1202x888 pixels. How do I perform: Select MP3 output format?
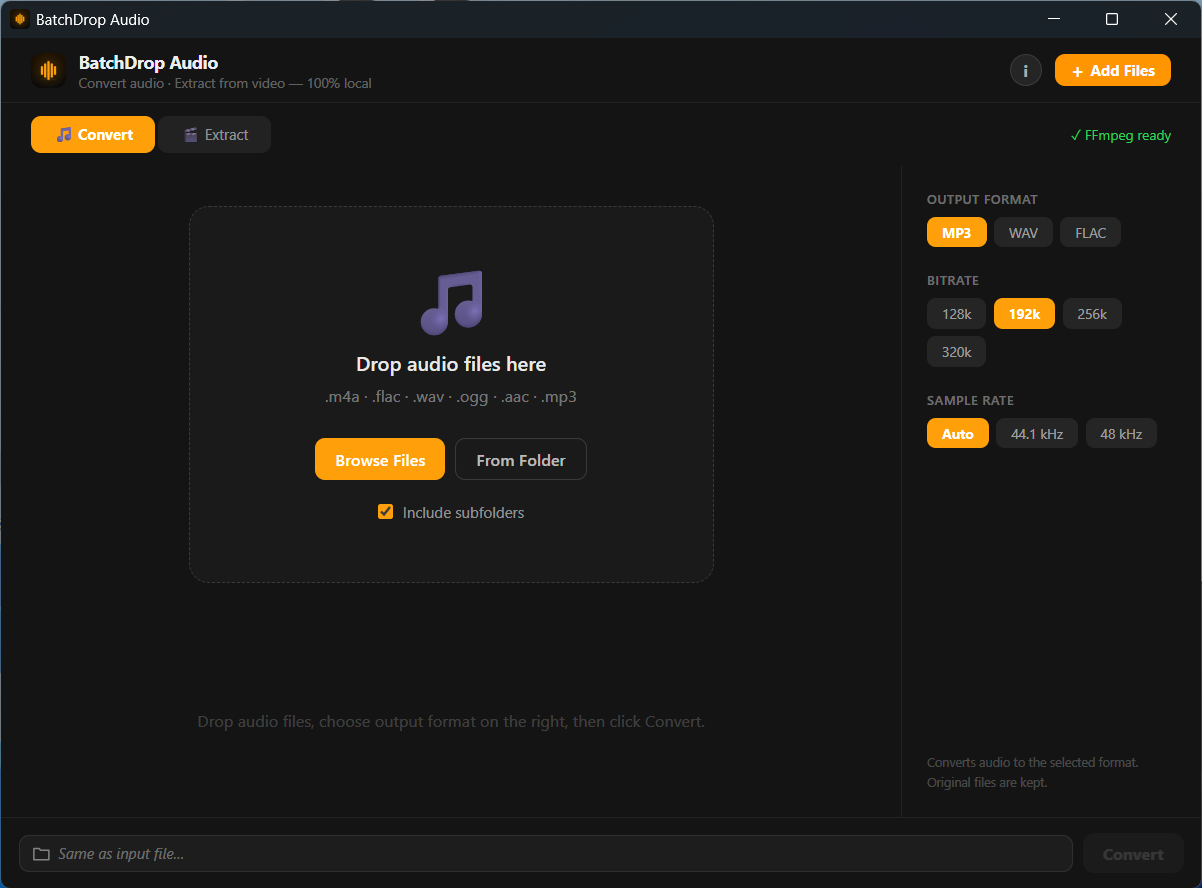(957, 233)
